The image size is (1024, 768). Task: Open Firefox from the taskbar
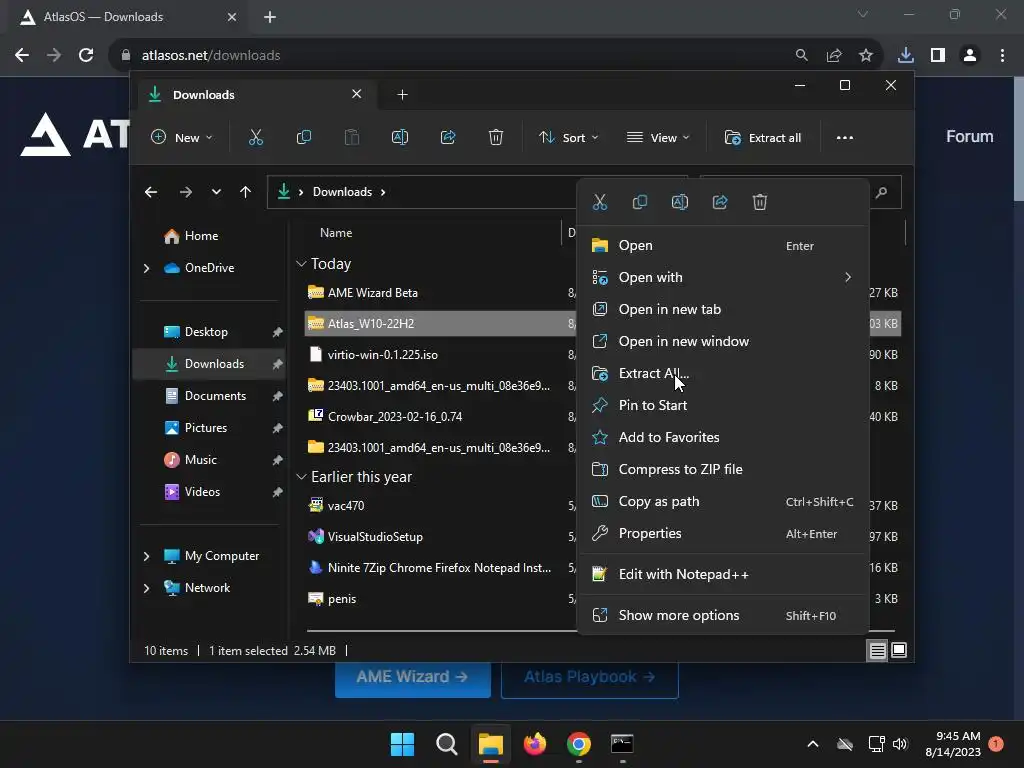point(535,744)
